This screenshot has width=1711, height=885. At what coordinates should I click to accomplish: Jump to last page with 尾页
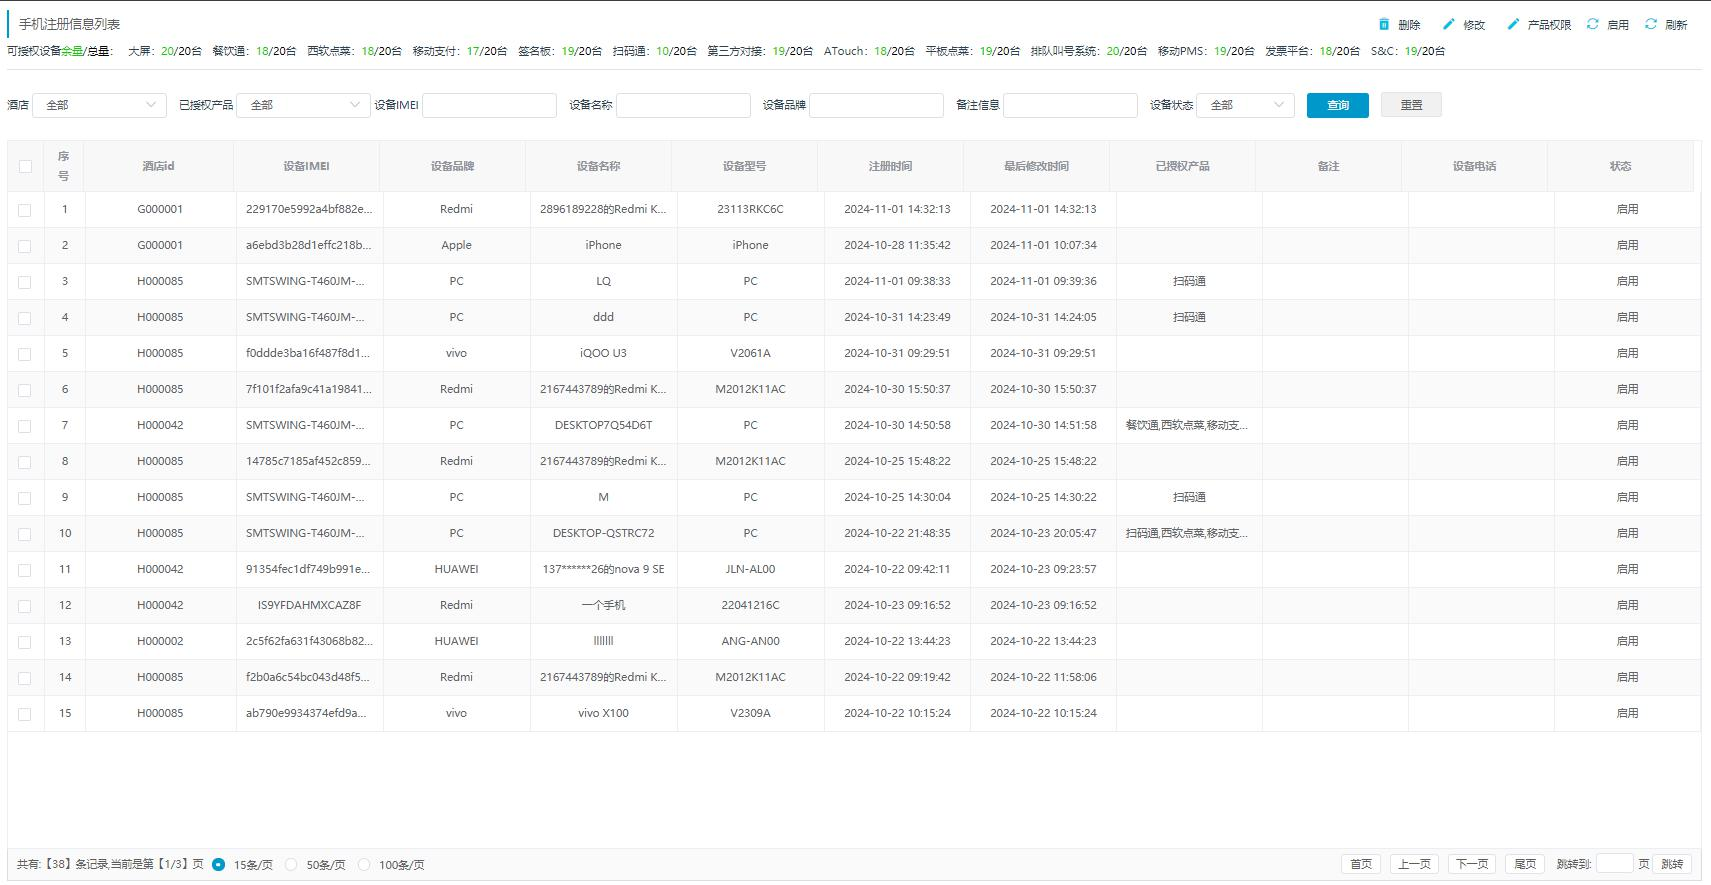(1524, 864)
